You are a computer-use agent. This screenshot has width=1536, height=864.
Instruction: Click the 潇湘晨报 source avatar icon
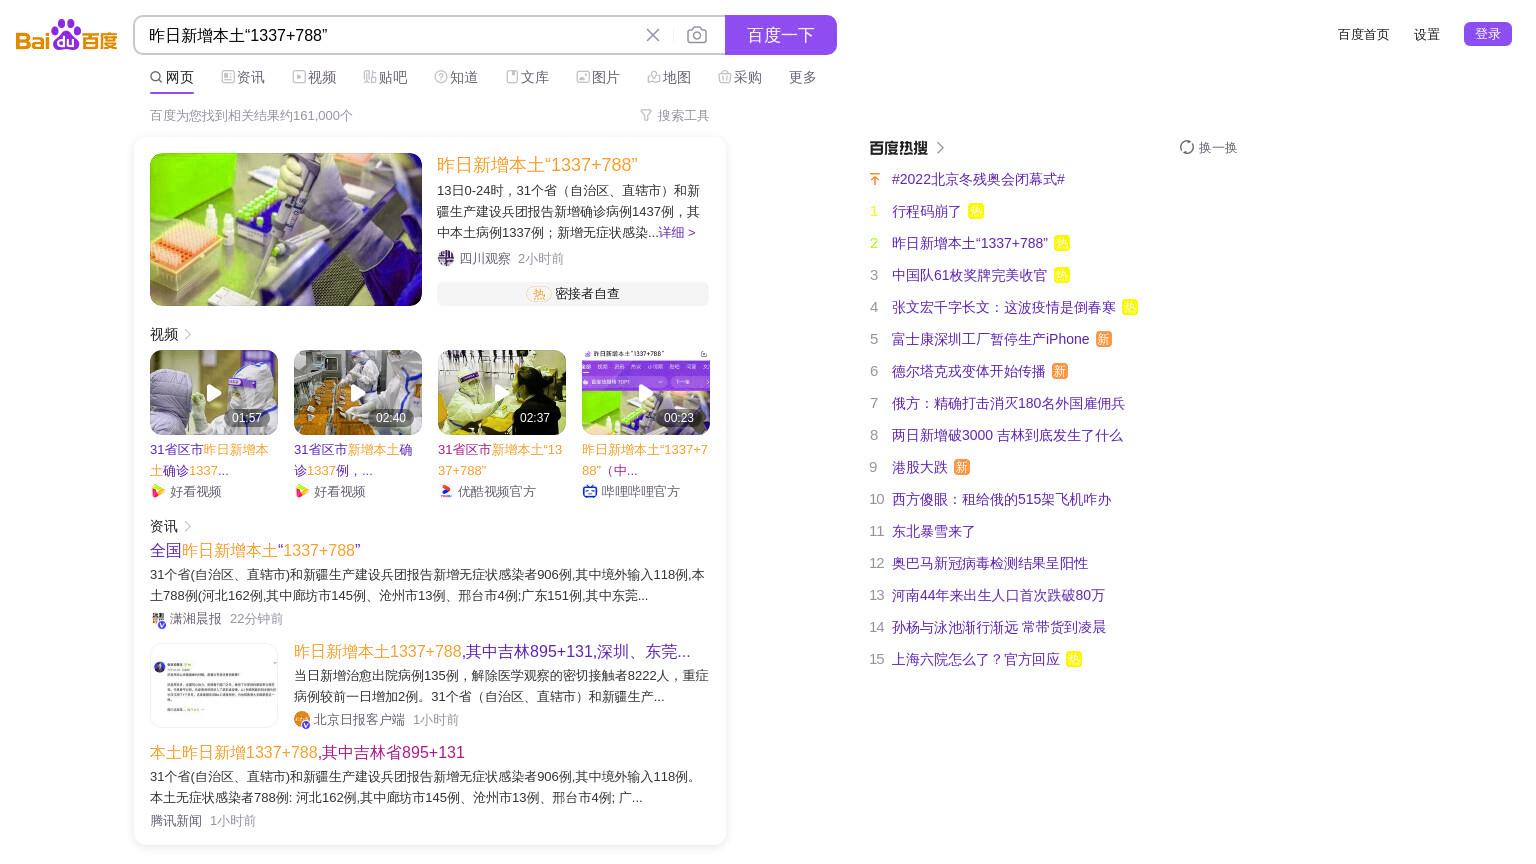pyautogui.click(x=158, y=619)
